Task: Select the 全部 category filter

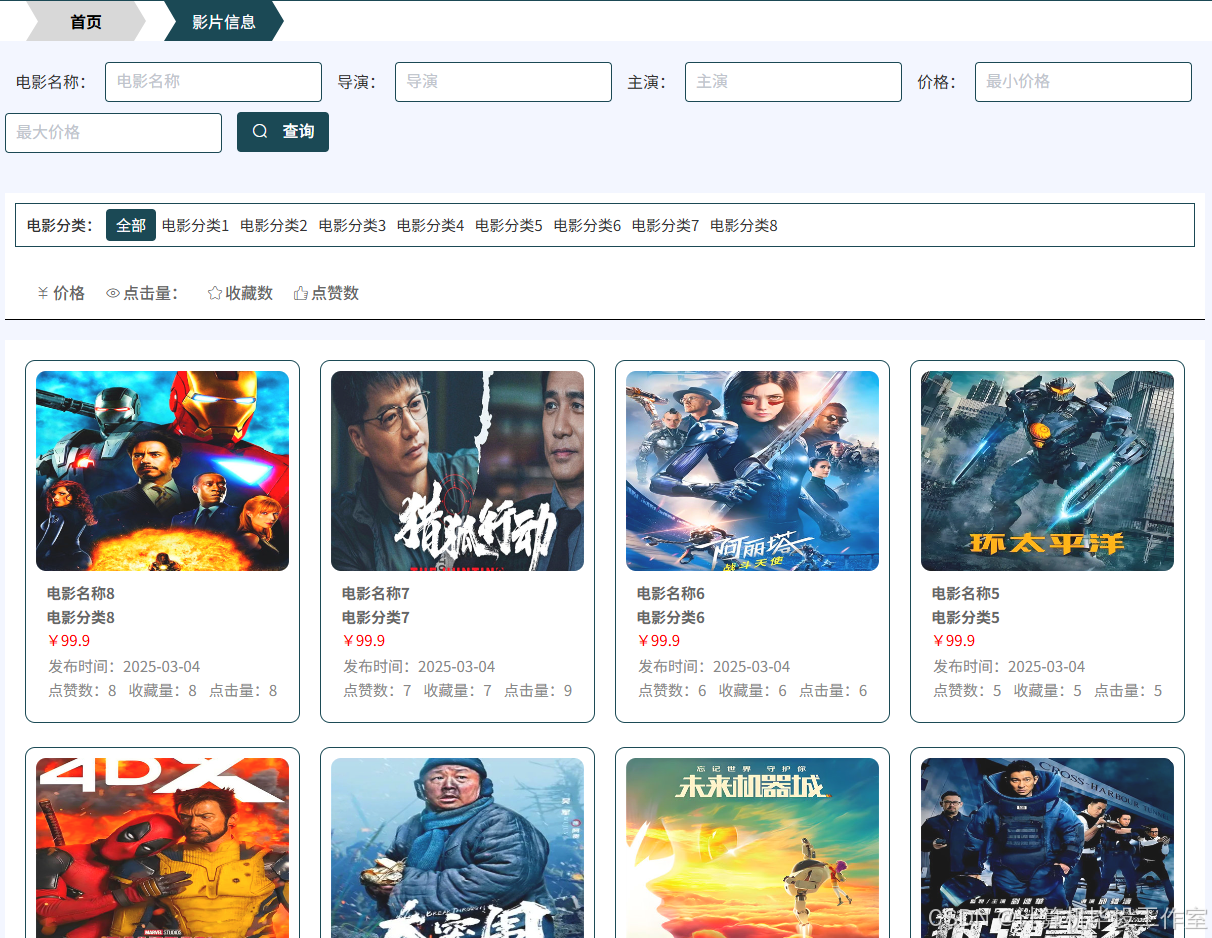Action: 131,225
